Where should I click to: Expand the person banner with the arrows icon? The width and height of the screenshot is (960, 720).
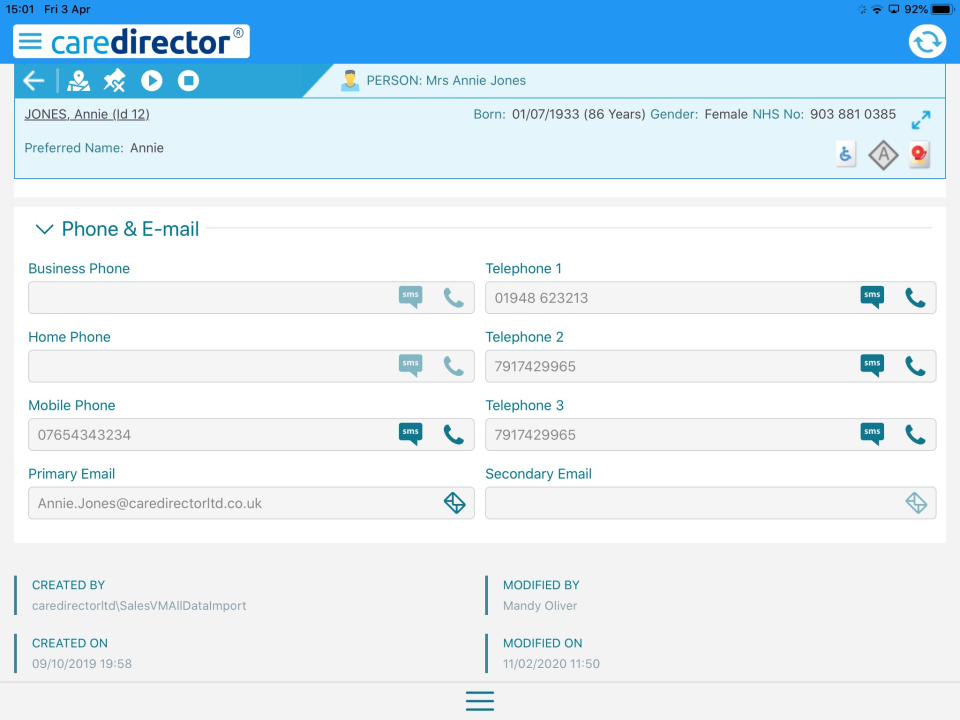point(921,119)
